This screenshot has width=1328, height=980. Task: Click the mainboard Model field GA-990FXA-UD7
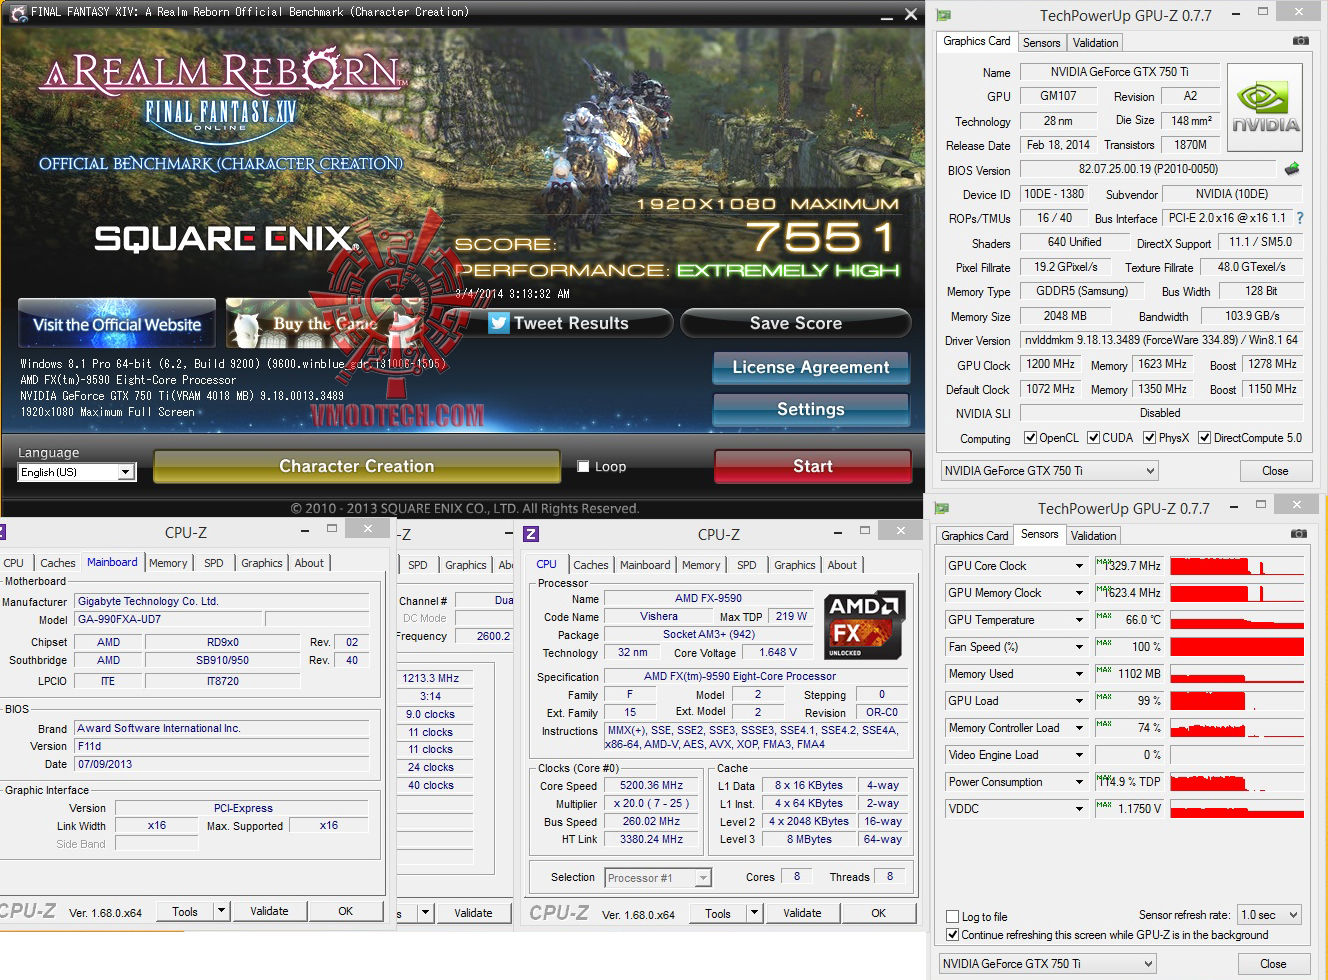tap(168, 619)
